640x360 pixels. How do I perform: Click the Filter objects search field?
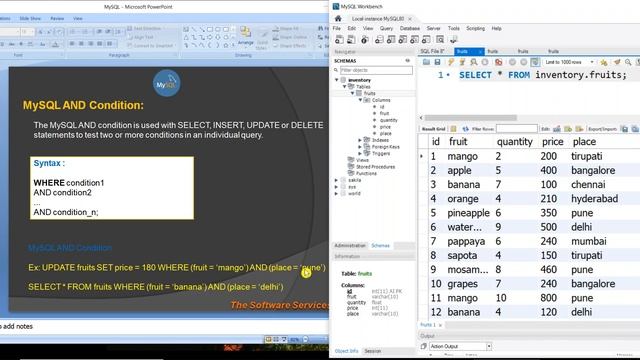376,70
